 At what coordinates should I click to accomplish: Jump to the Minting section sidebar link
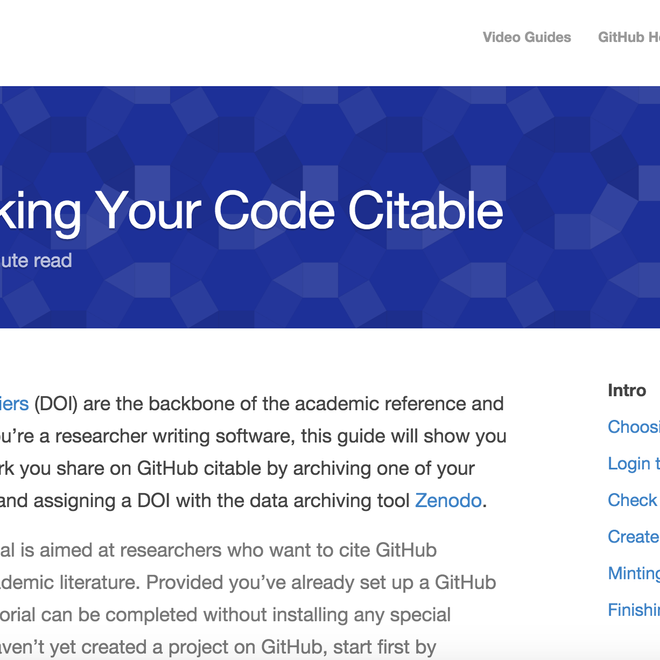click(x=634, y=573)
